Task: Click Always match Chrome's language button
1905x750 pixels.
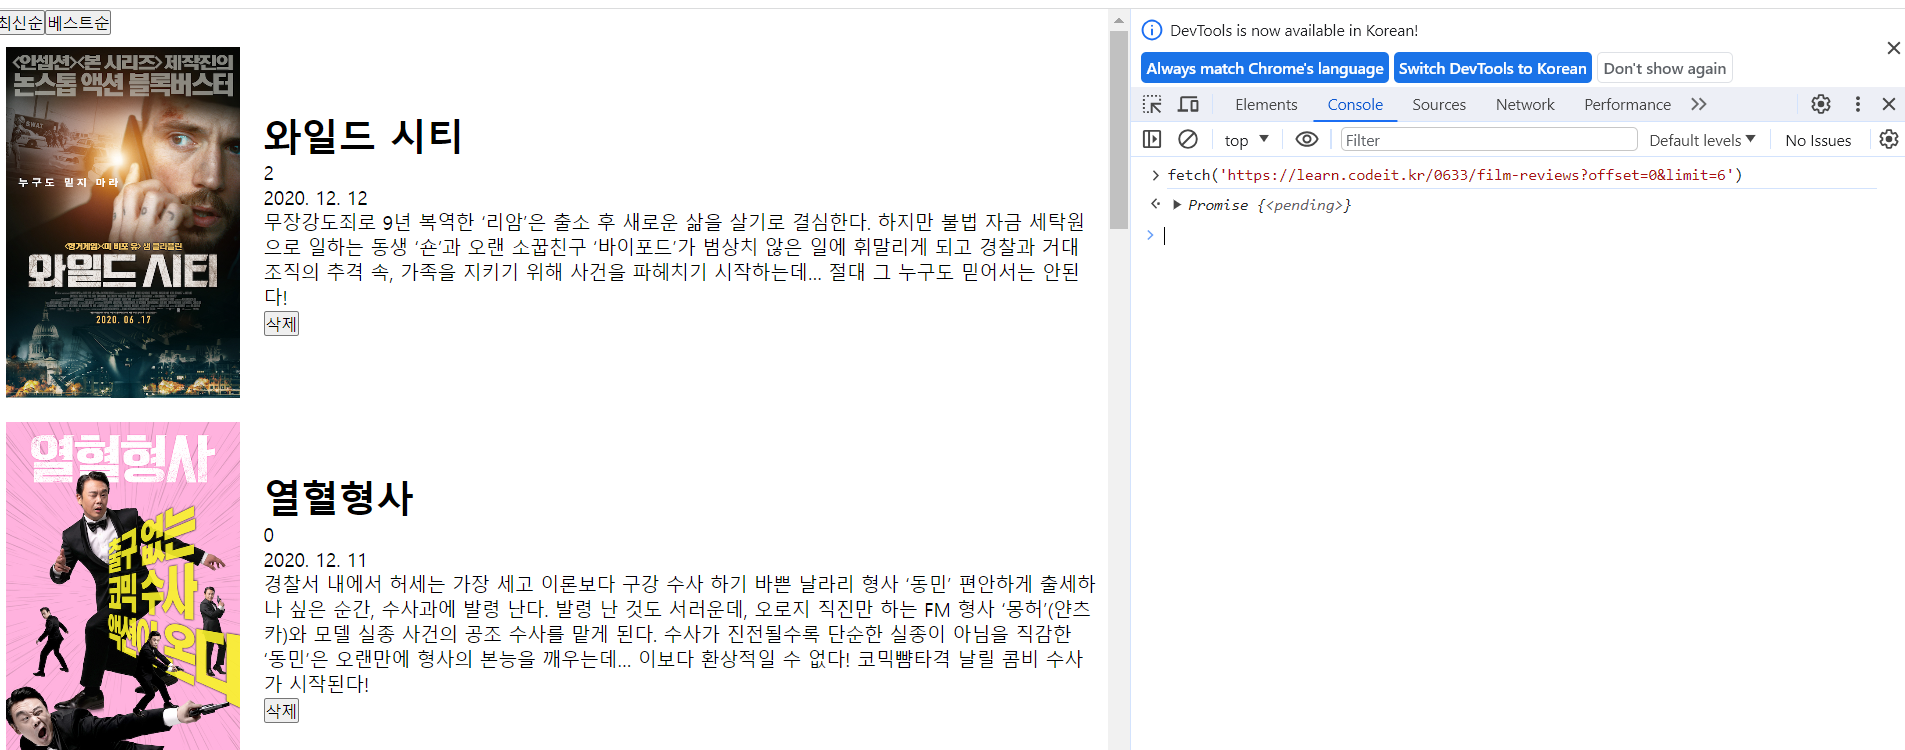Action: point(1265,68)
